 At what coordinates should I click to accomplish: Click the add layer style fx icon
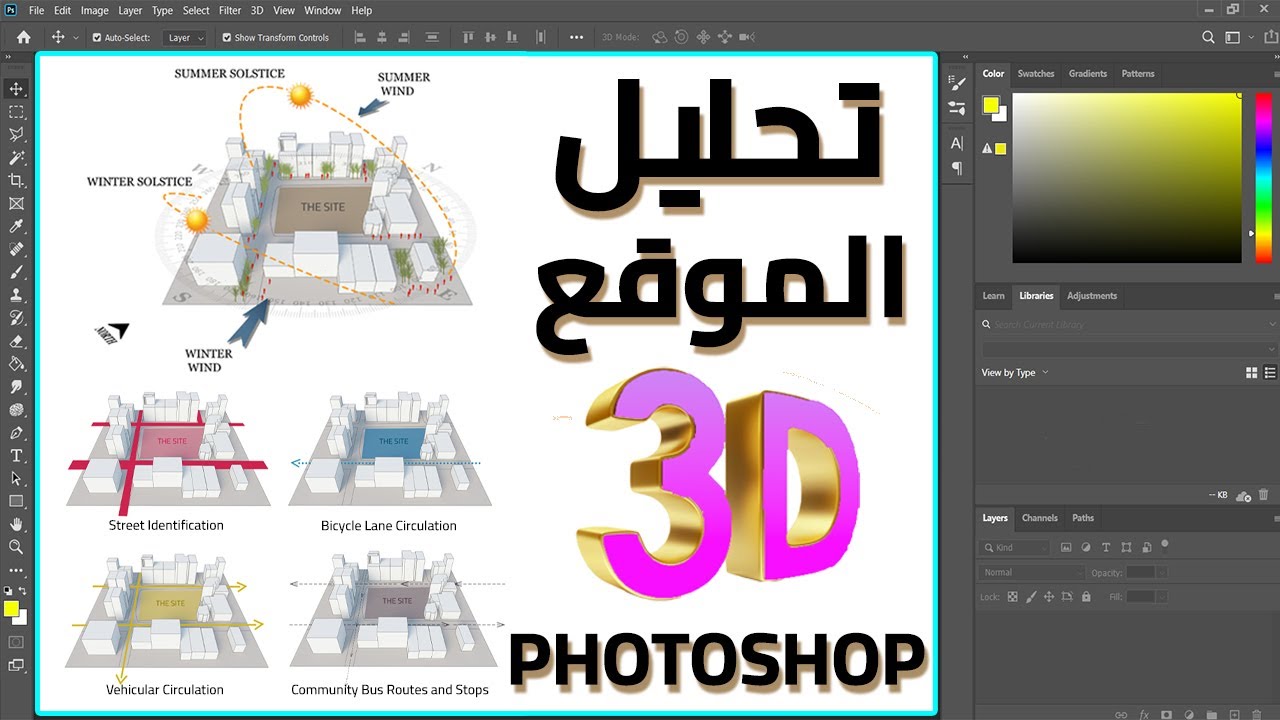point(1144,714)
